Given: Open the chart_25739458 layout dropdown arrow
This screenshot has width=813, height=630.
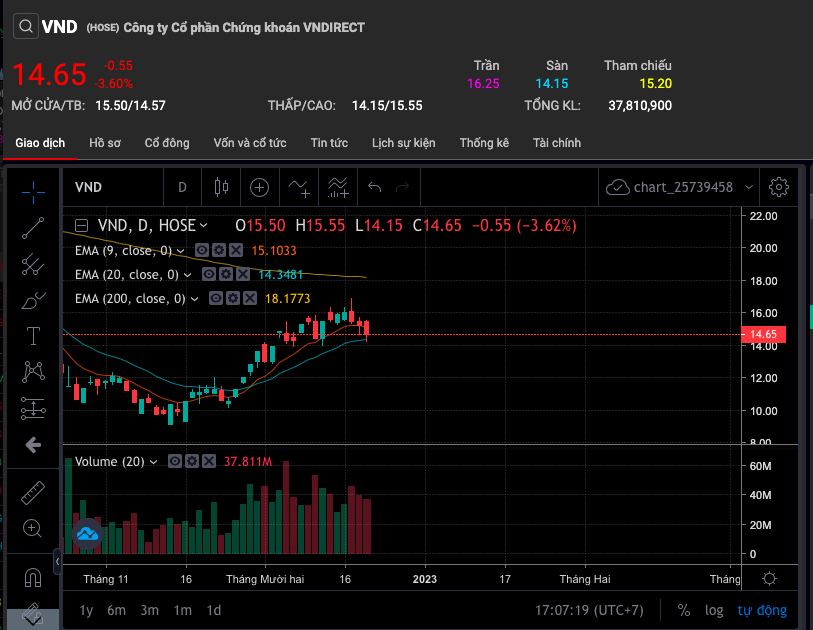Looking at the screenshot, I should (x=749, y=187).
